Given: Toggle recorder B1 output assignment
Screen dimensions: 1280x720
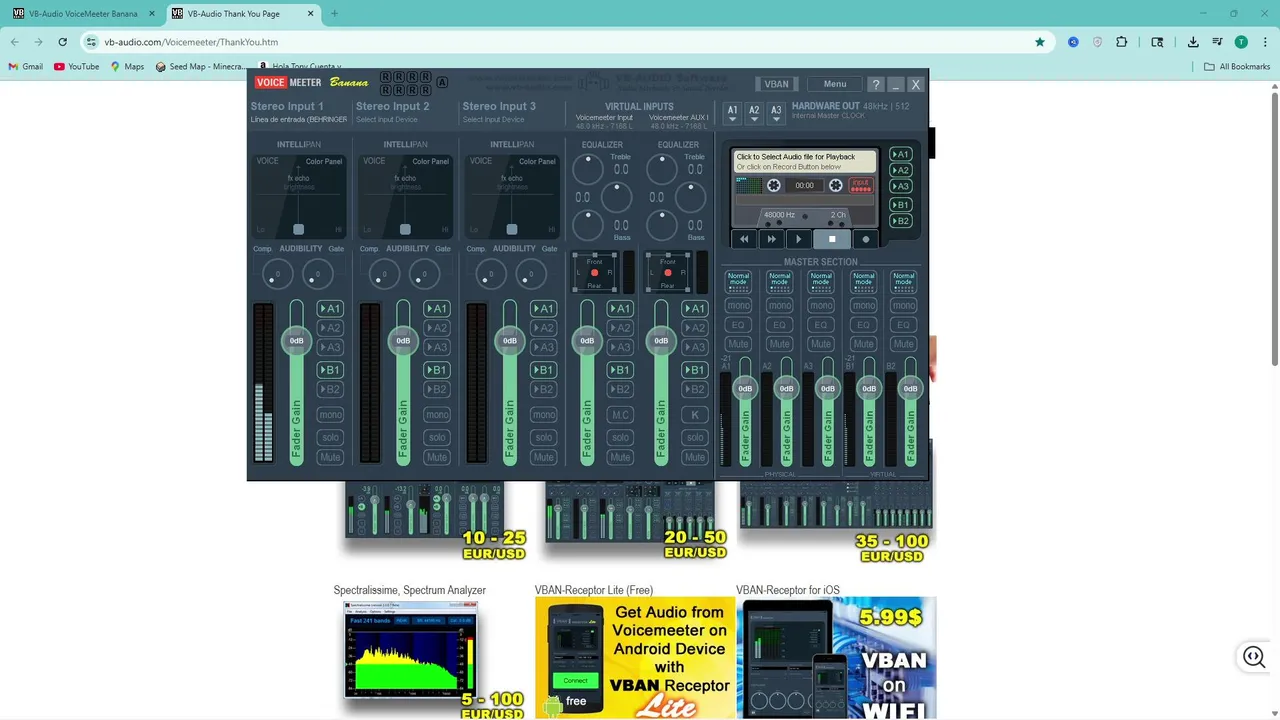Looking at the screenshot, I should [x=901, y=205].
